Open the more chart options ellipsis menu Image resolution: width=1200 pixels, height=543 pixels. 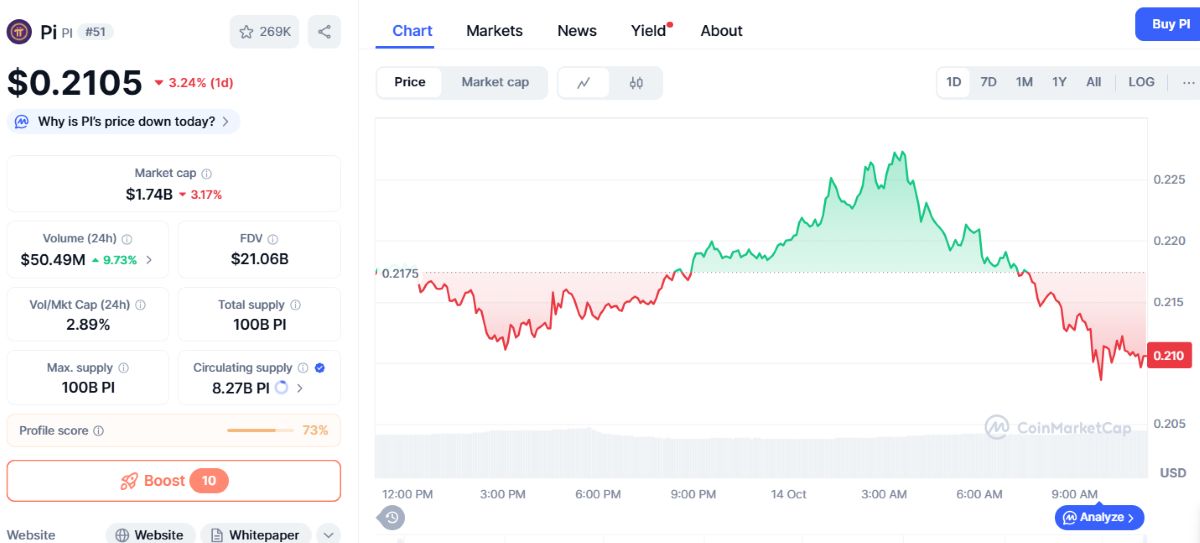pos(1188,82)
